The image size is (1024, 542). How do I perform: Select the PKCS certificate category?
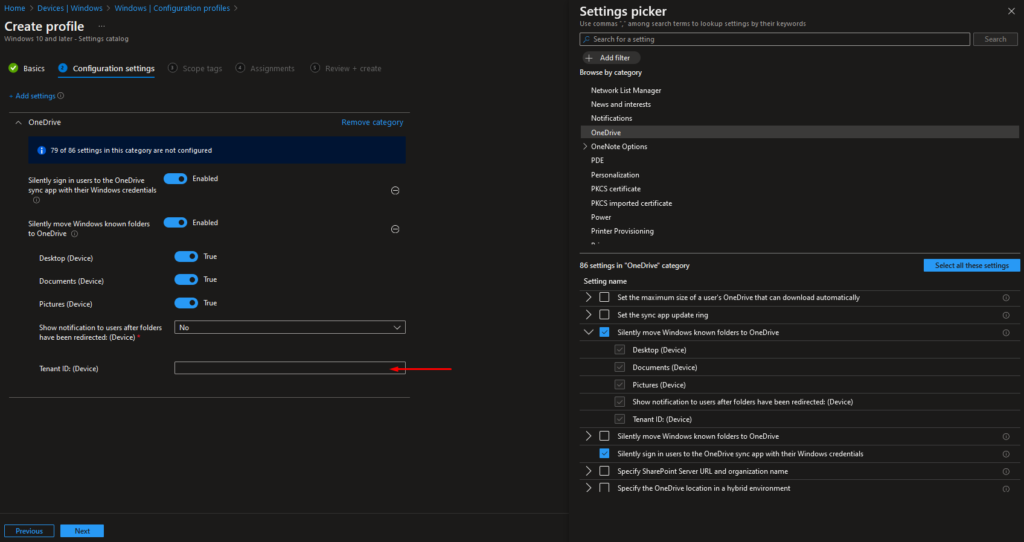click(616, 189)
